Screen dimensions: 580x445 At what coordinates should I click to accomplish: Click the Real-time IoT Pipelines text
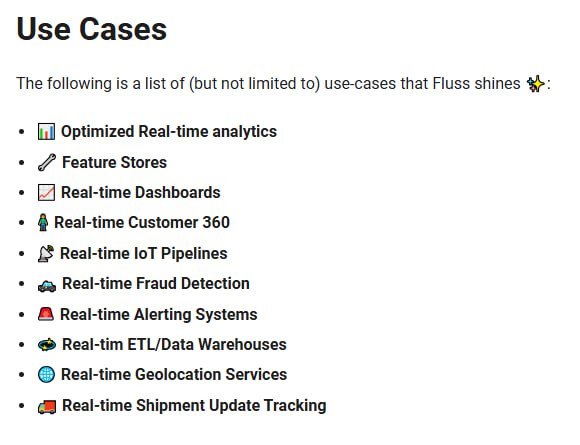point(144,254)
